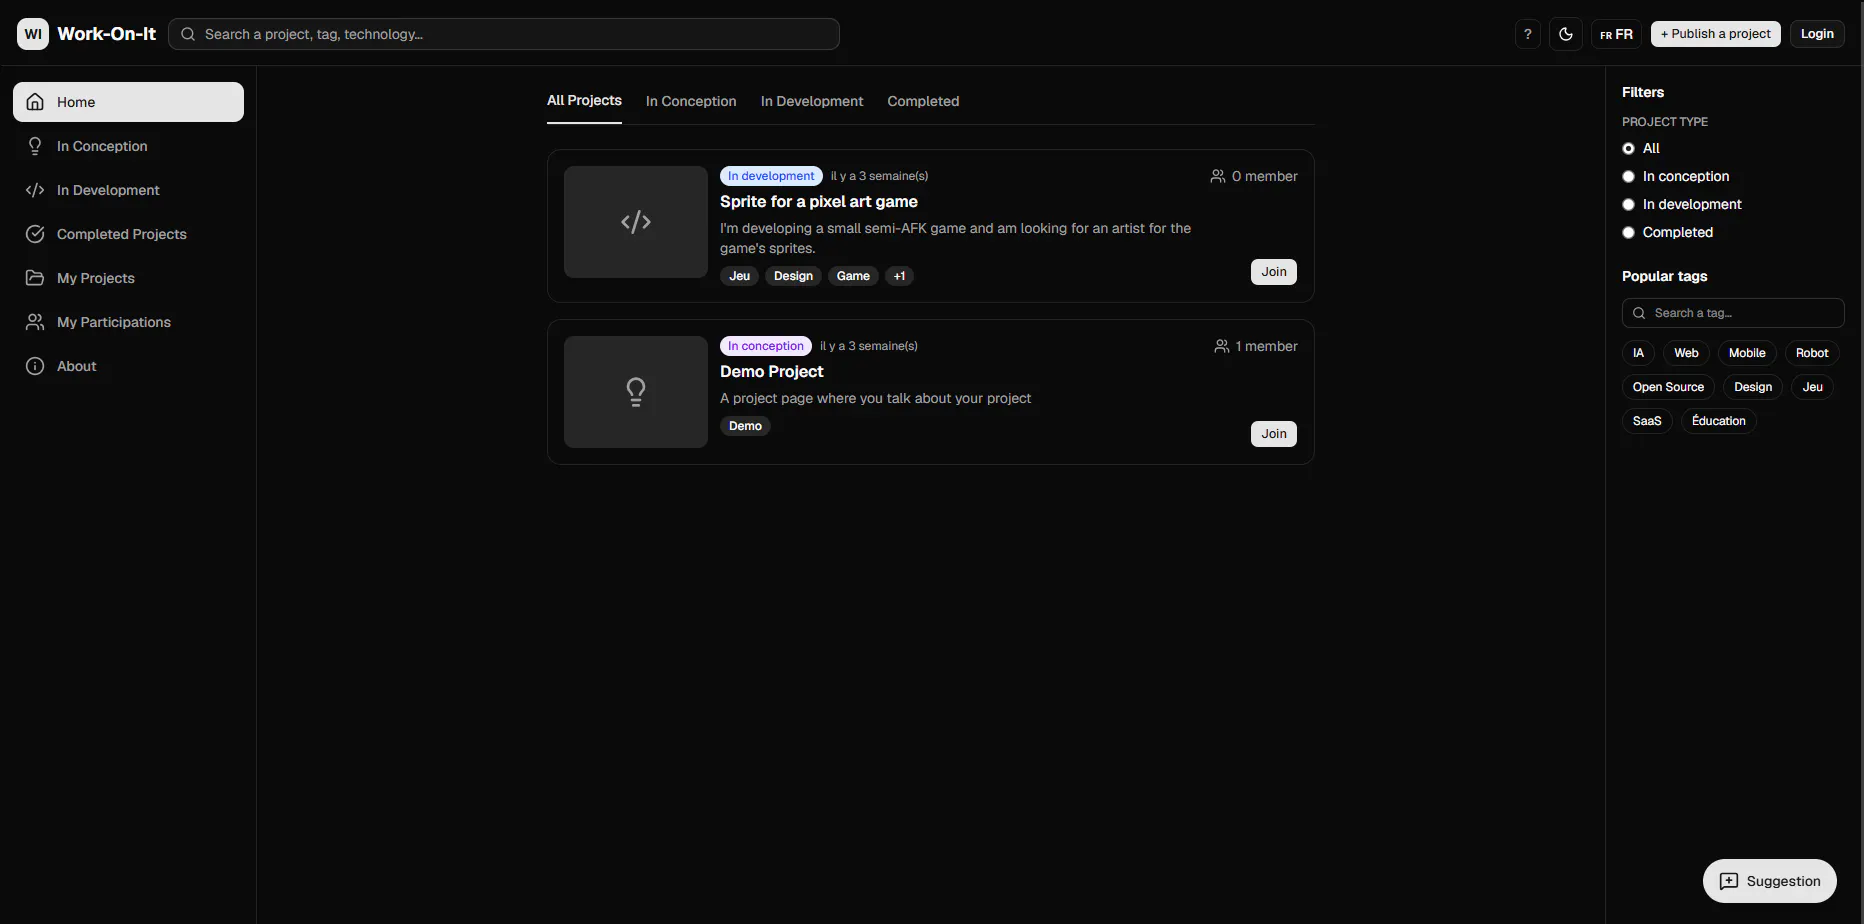
Task: Focus the project search field
Action: click(x=504, y=34)
